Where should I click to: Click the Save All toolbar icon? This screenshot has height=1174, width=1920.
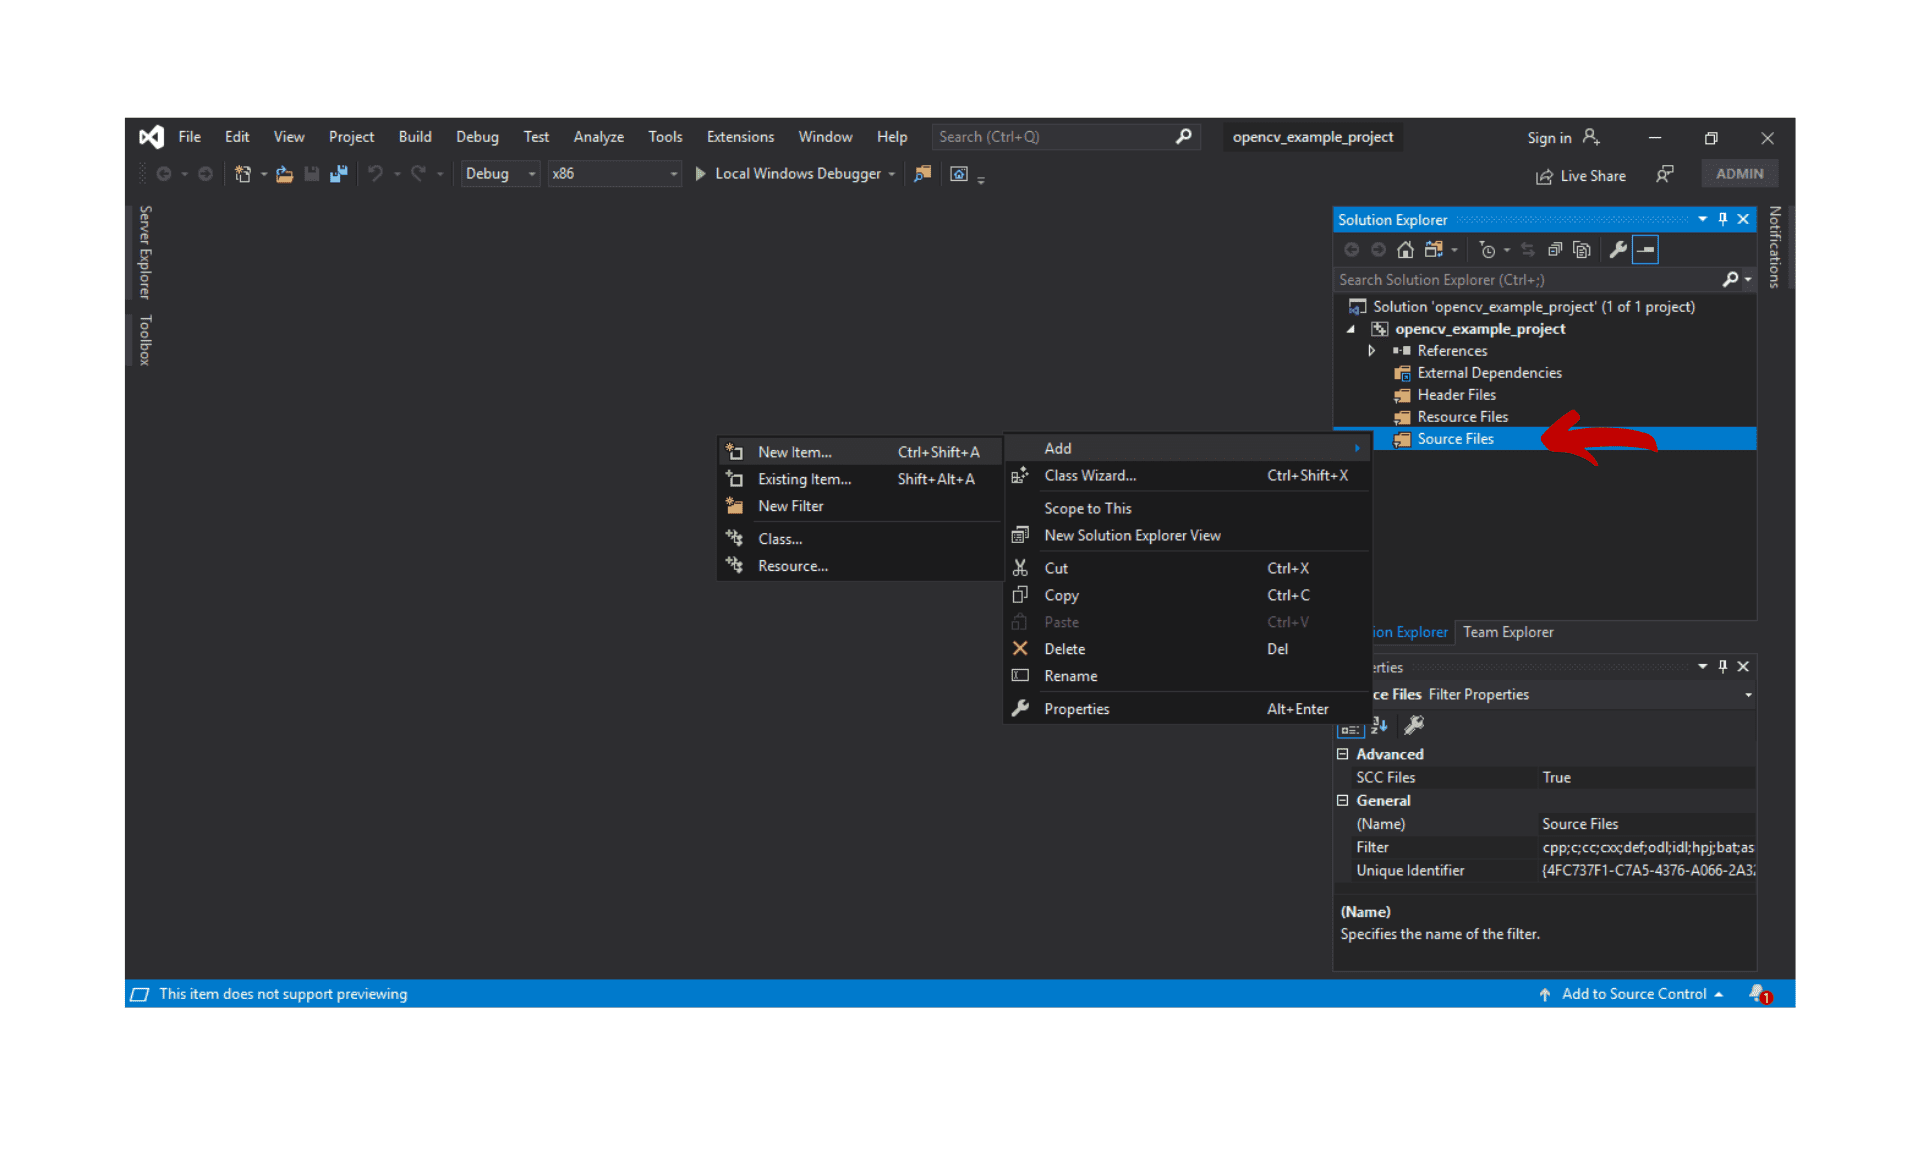tap(338, 174)
